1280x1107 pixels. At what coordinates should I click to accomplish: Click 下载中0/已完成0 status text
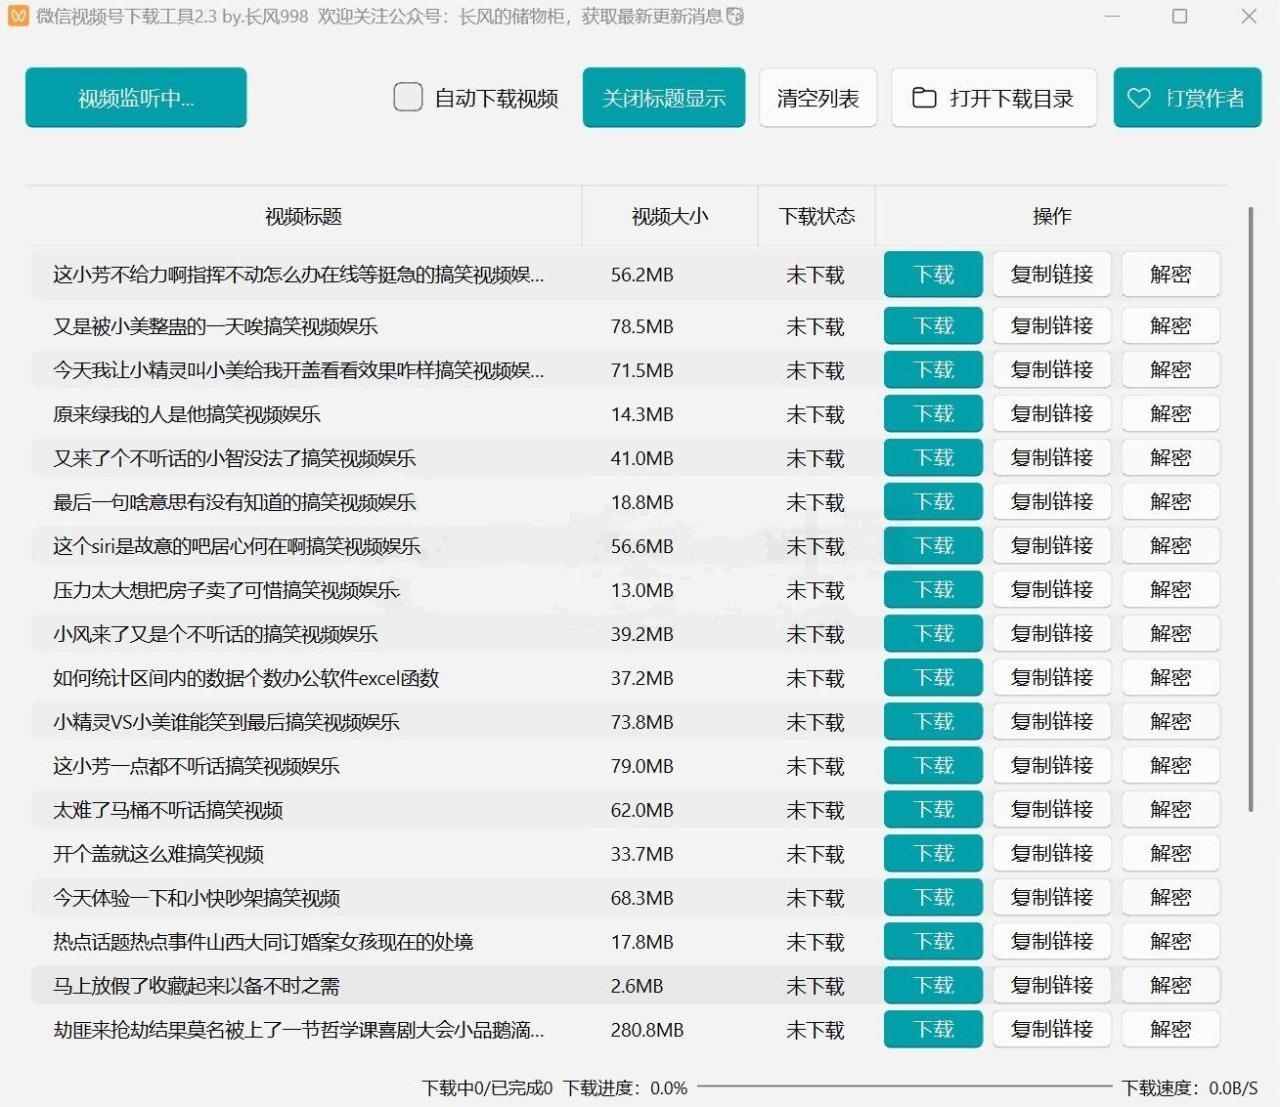coord(486,1088)
